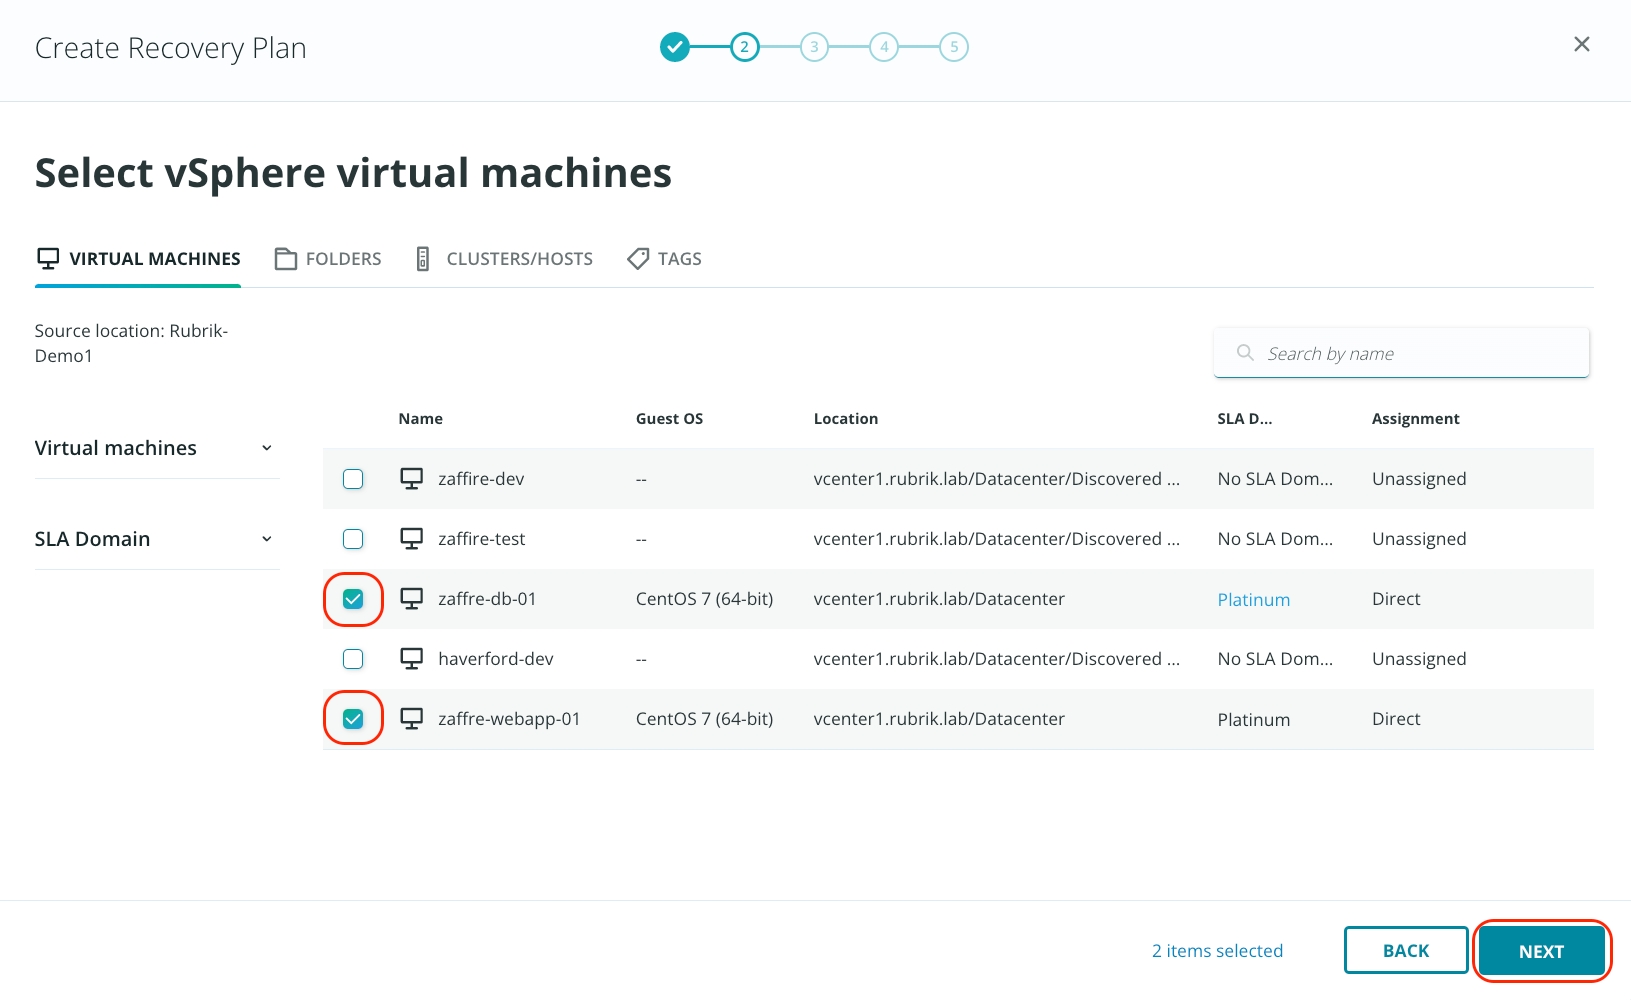
Task: Close the Create Recovery Plan dialog
Action: (1581, 44)
